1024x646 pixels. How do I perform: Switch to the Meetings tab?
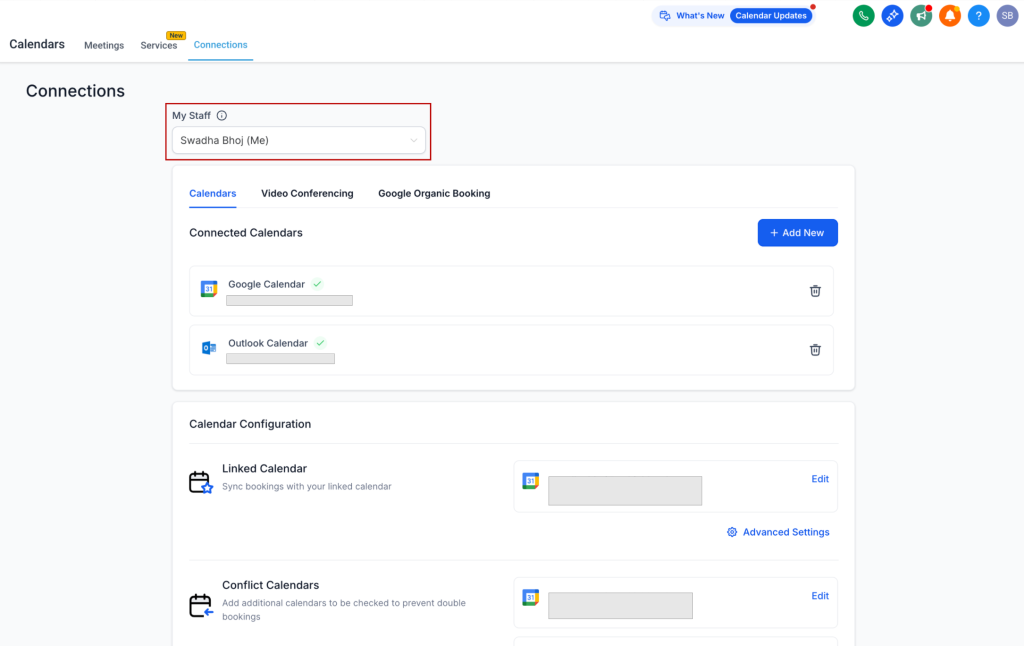(104, 45)
